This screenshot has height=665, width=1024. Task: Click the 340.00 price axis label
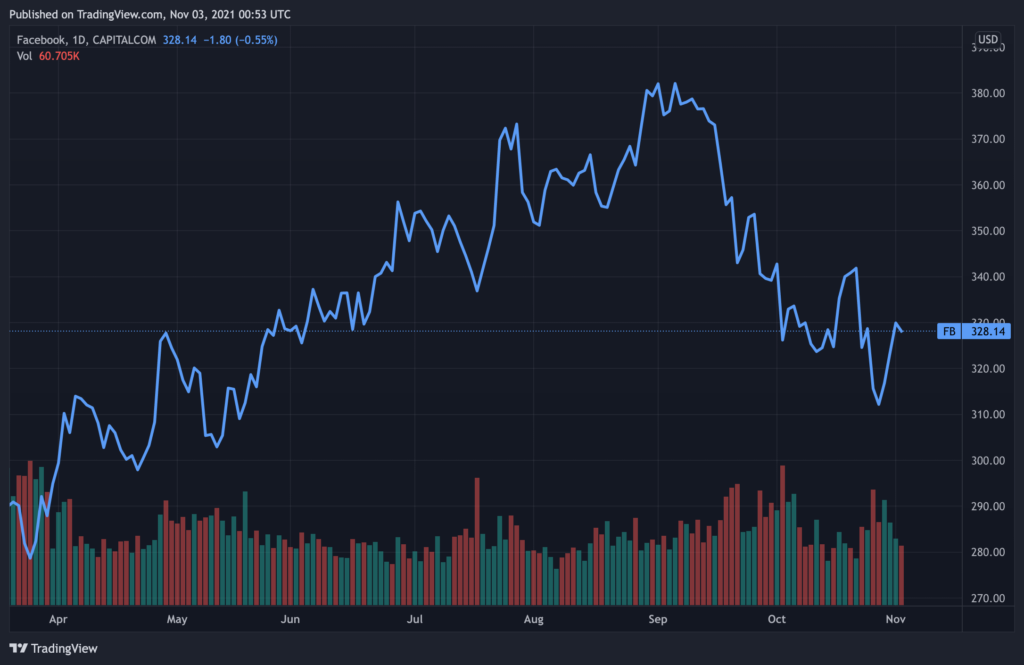(x=988, y=277)
